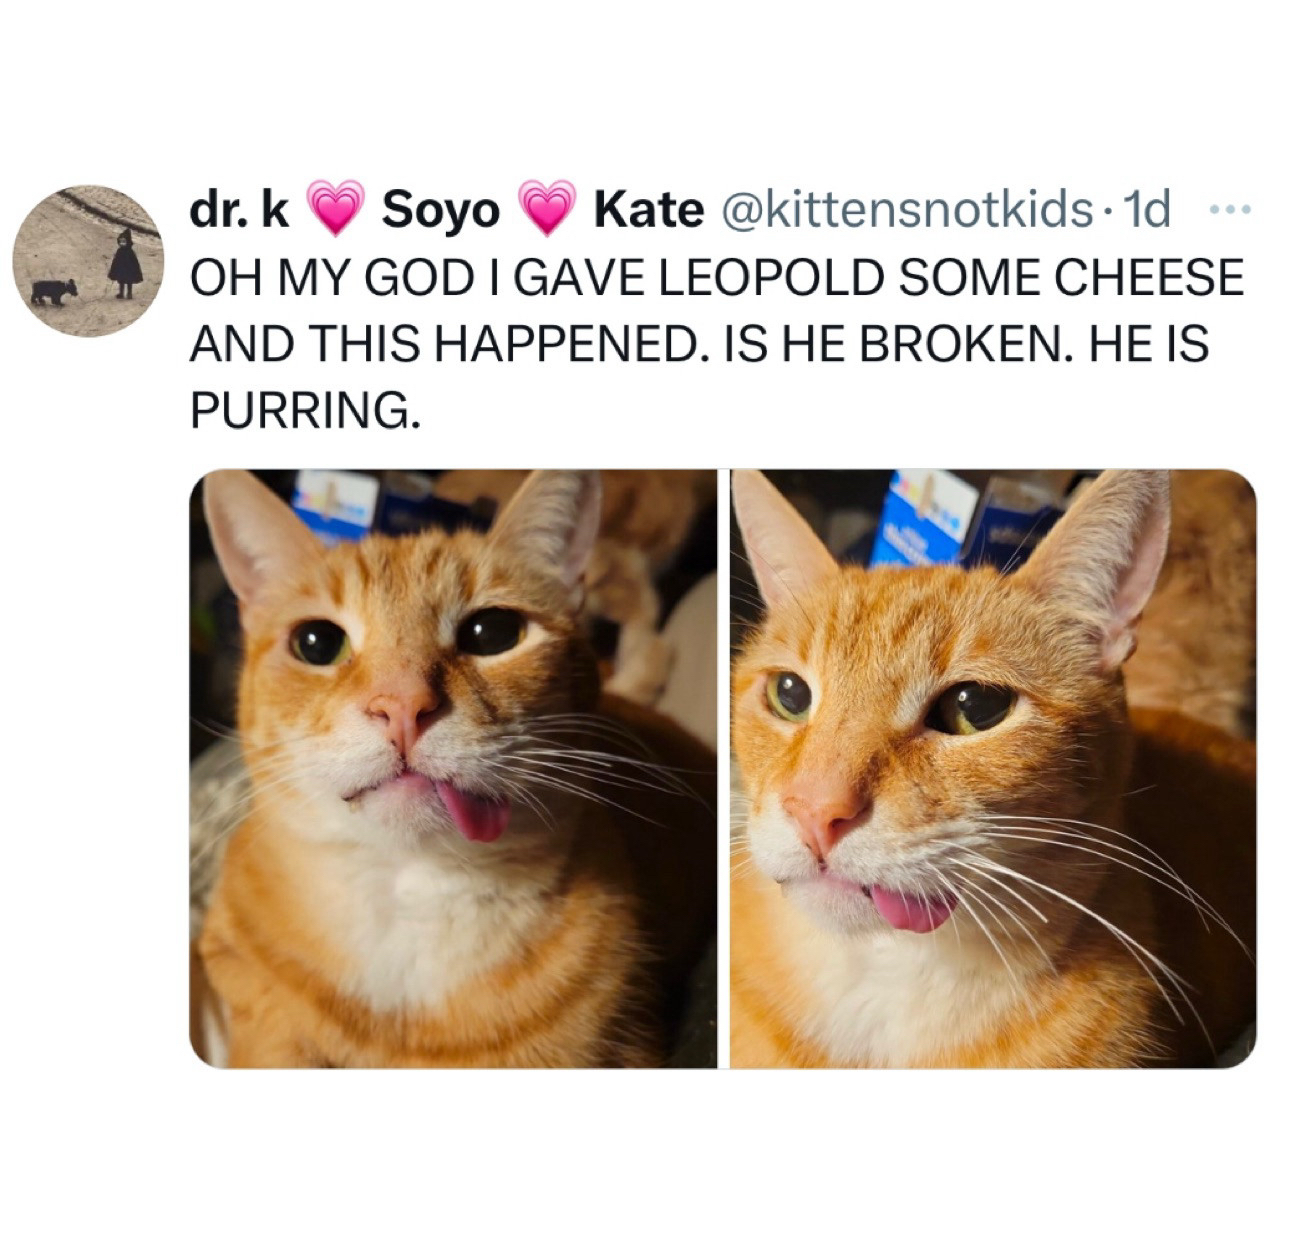Click the "1d" tweet timestamp

[1147, 210]
